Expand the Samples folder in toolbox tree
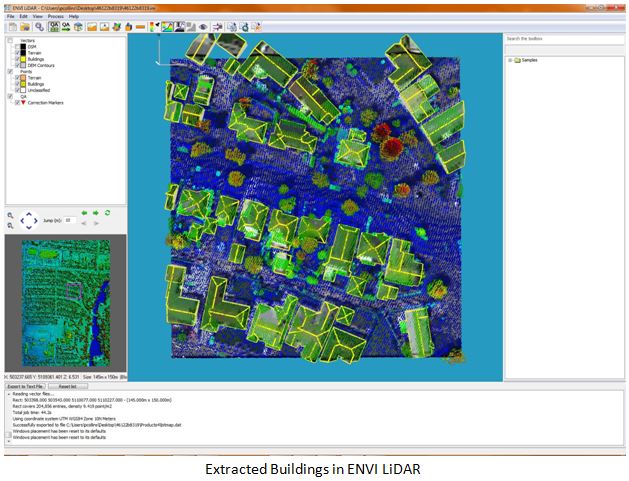Screen dimensions: 629x481 coord(511,60)
